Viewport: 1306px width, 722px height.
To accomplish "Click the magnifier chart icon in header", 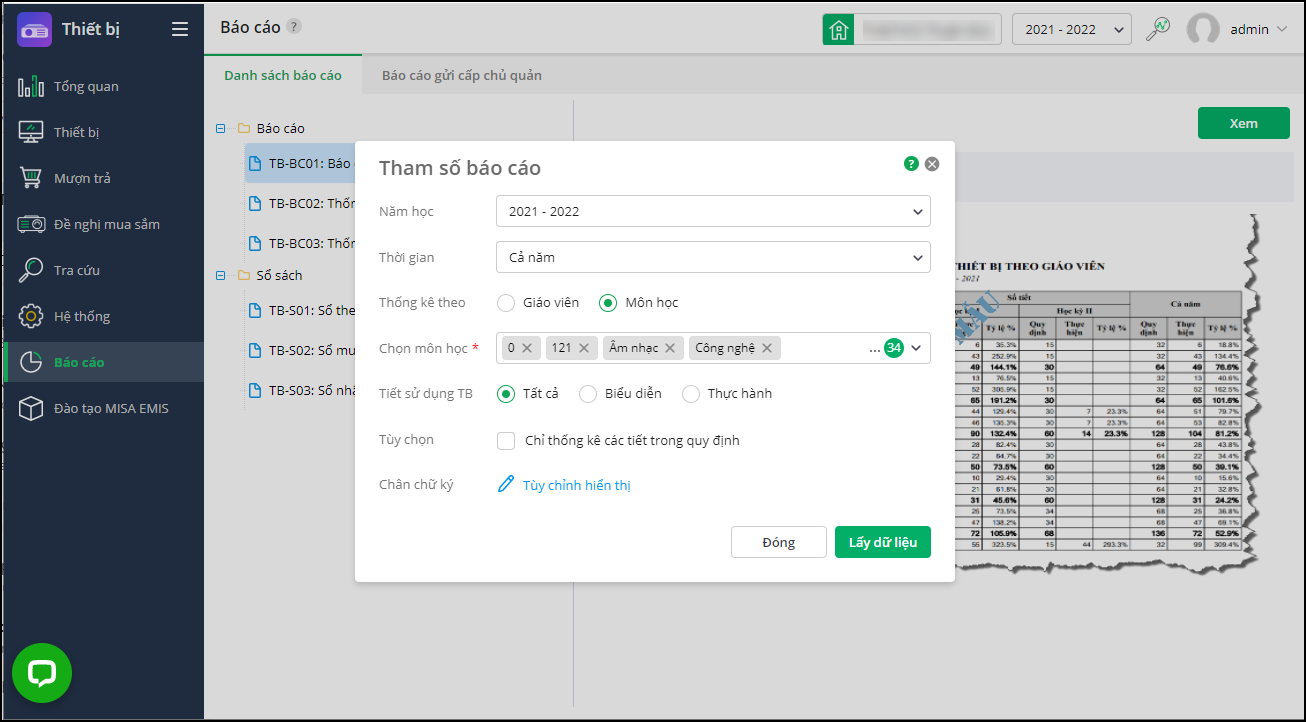I will tap(1158, 29).
